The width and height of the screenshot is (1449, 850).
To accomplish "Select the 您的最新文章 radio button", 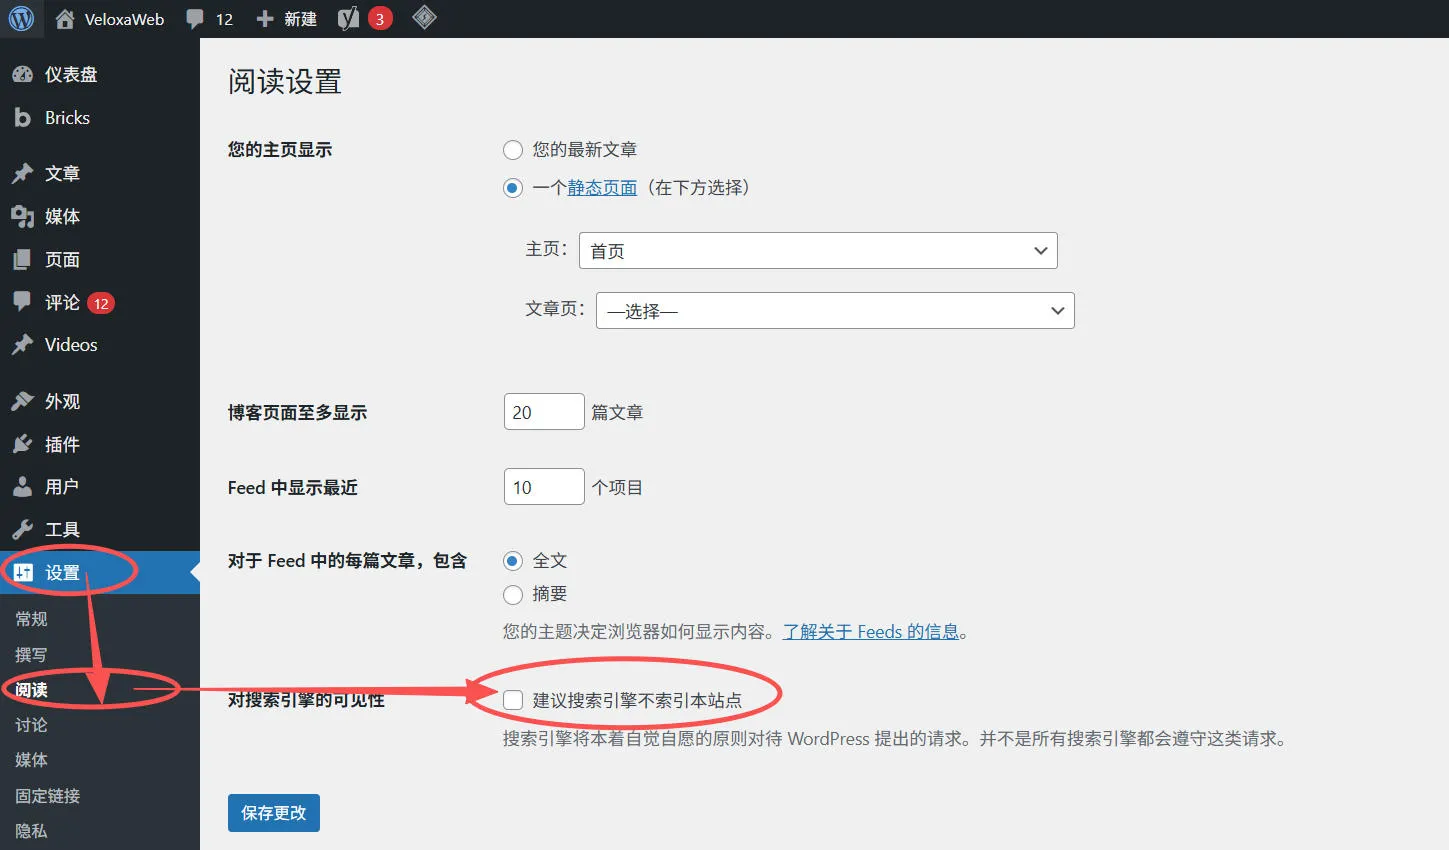I will coord(513,150).
